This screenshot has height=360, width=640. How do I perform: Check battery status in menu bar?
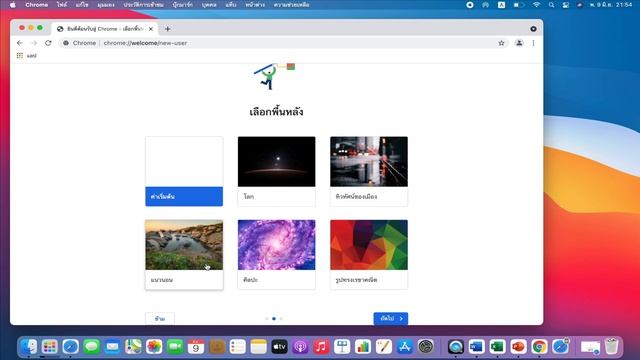(518, 5)
